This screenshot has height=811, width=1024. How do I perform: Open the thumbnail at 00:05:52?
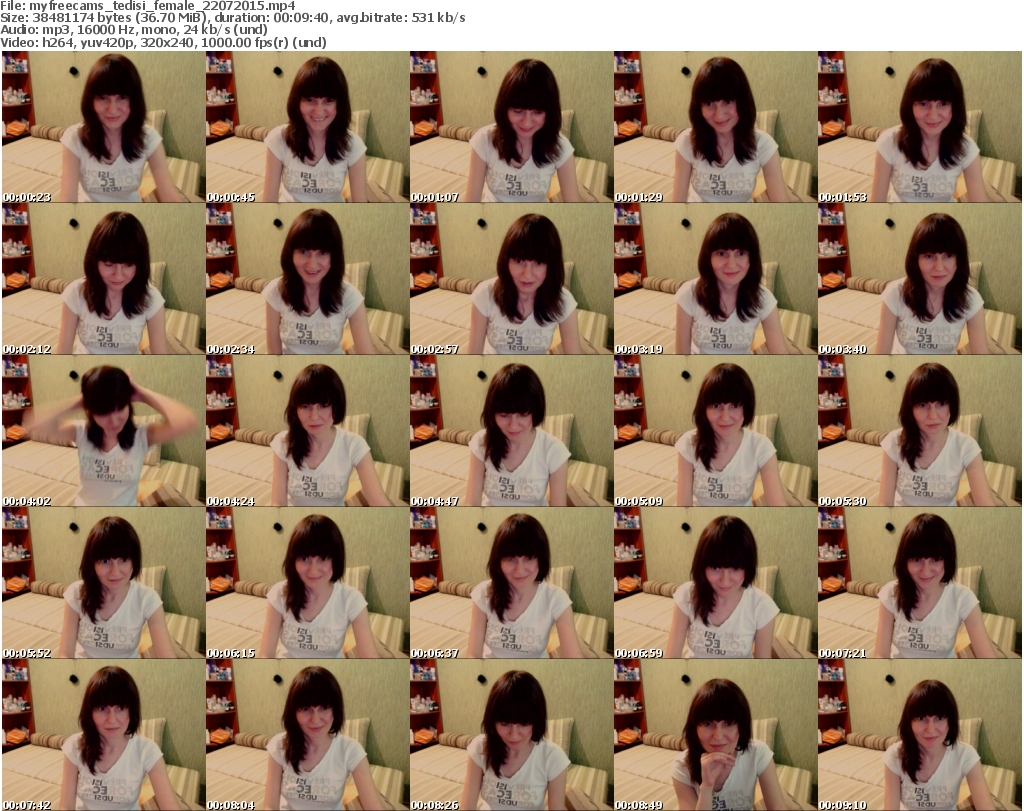(103, 583)
